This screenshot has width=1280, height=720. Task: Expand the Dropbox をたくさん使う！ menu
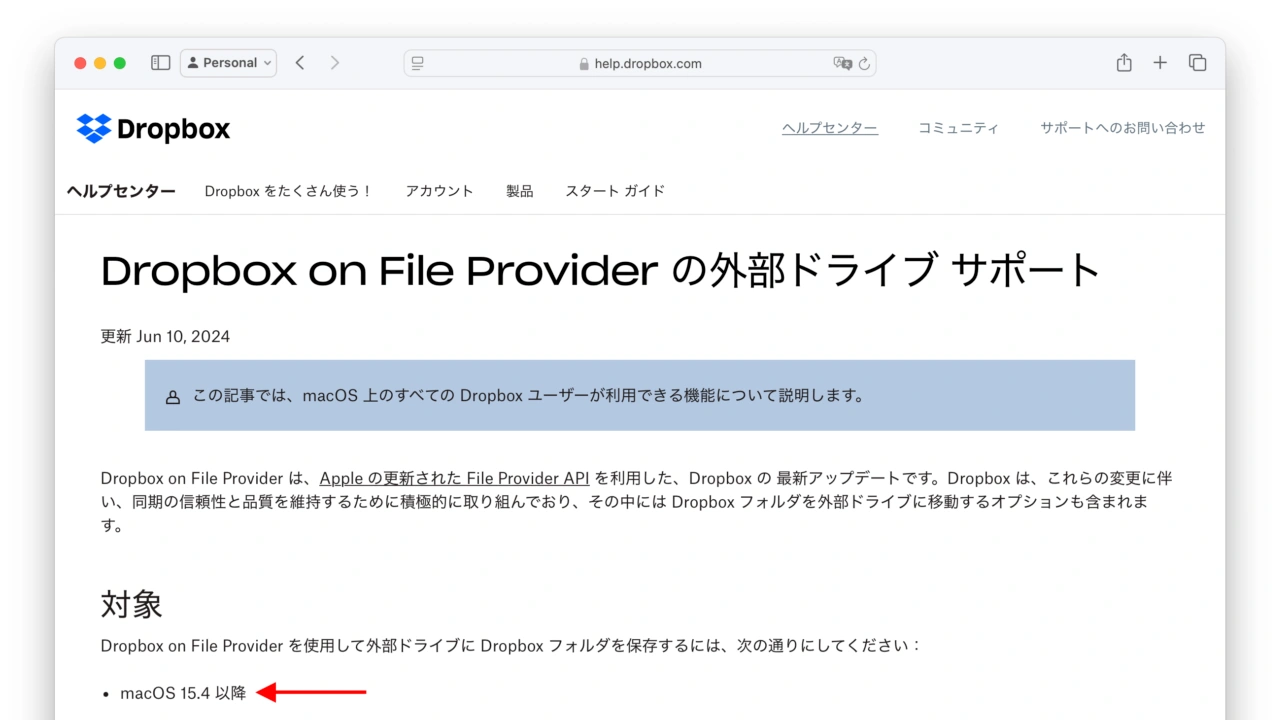[289, 191]
